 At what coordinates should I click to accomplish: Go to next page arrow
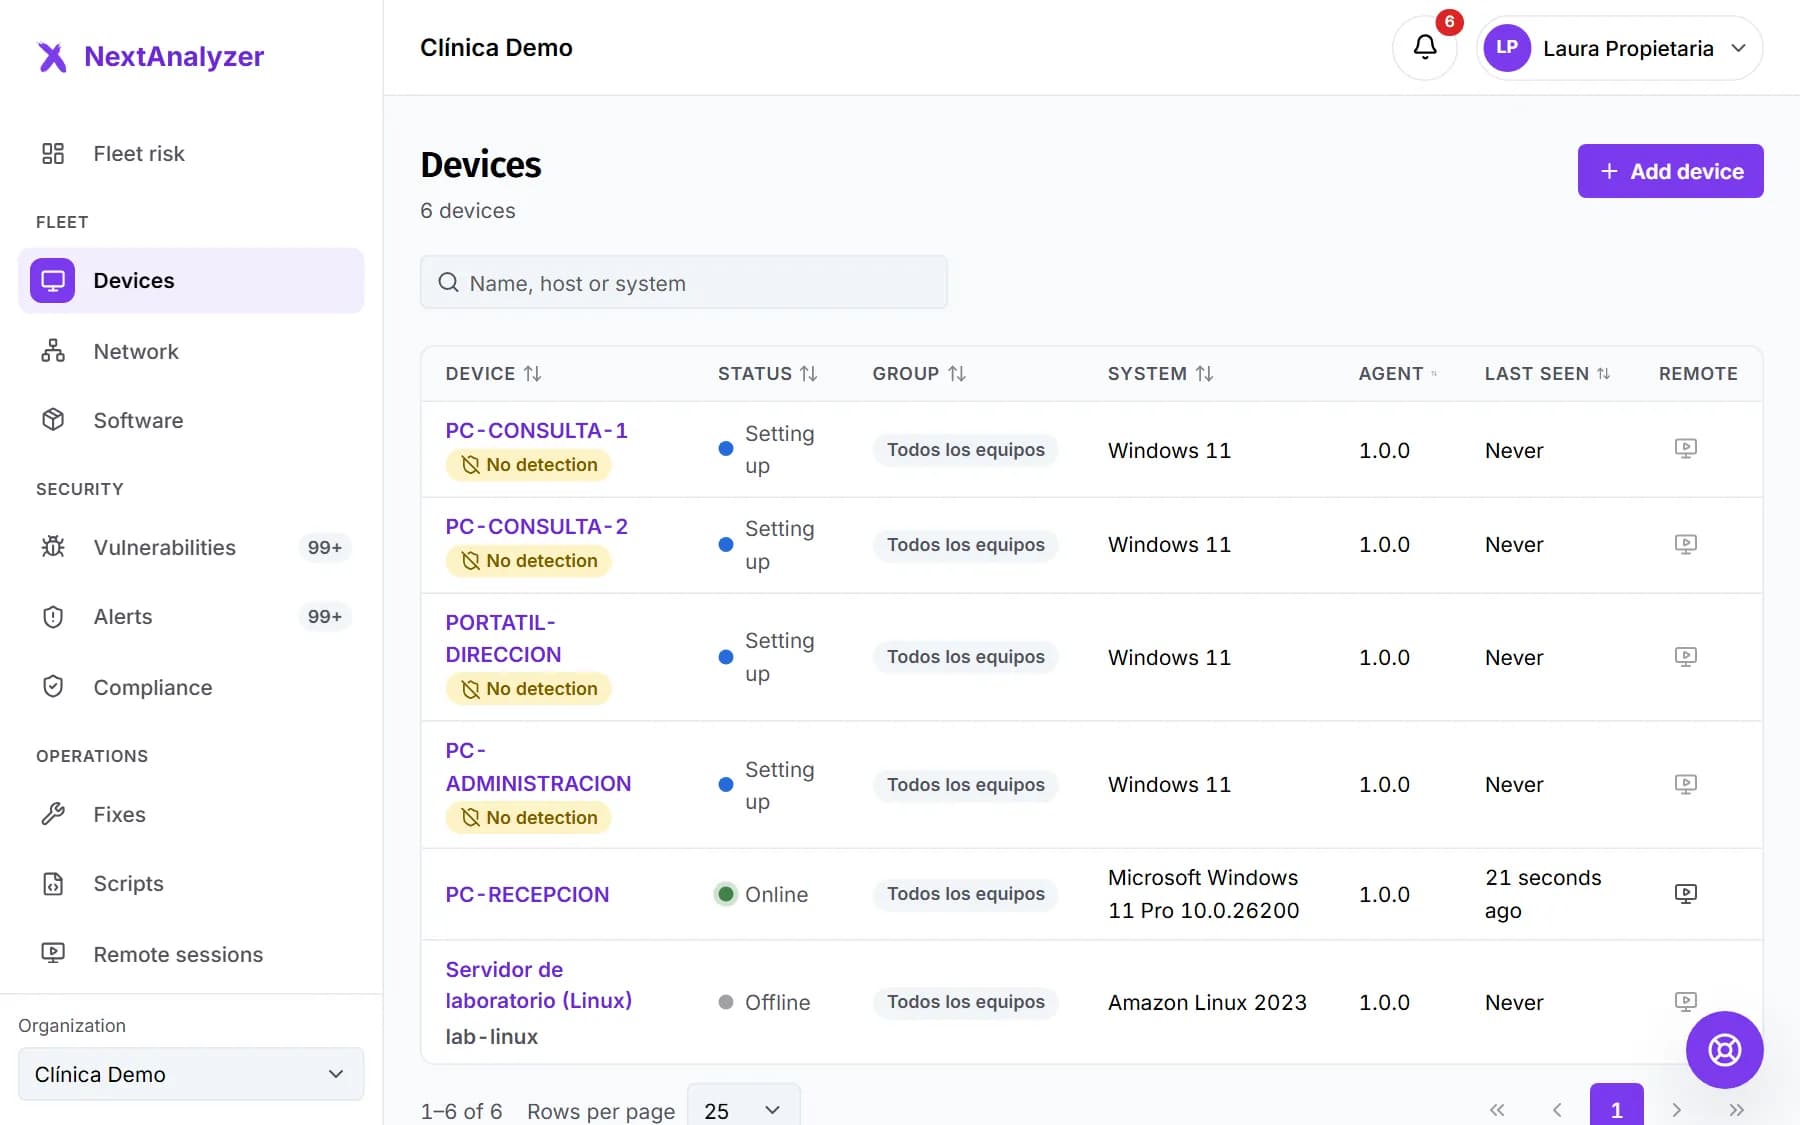(x=1676, y=1110)
